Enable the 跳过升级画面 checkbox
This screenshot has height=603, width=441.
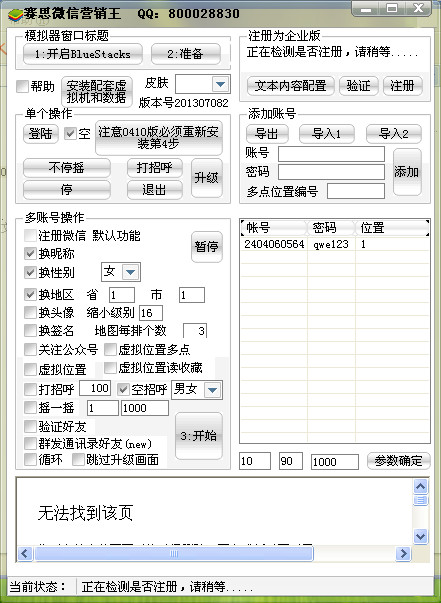pyautogui.click(x=78, y=459)
